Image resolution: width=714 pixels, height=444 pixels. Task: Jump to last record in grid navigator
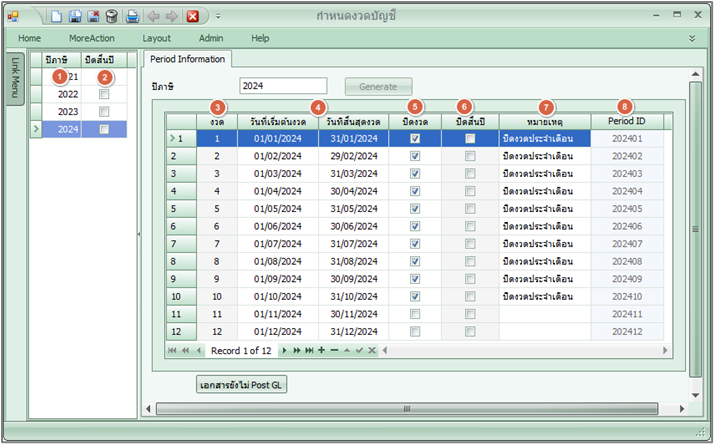[x=309, y=350]
